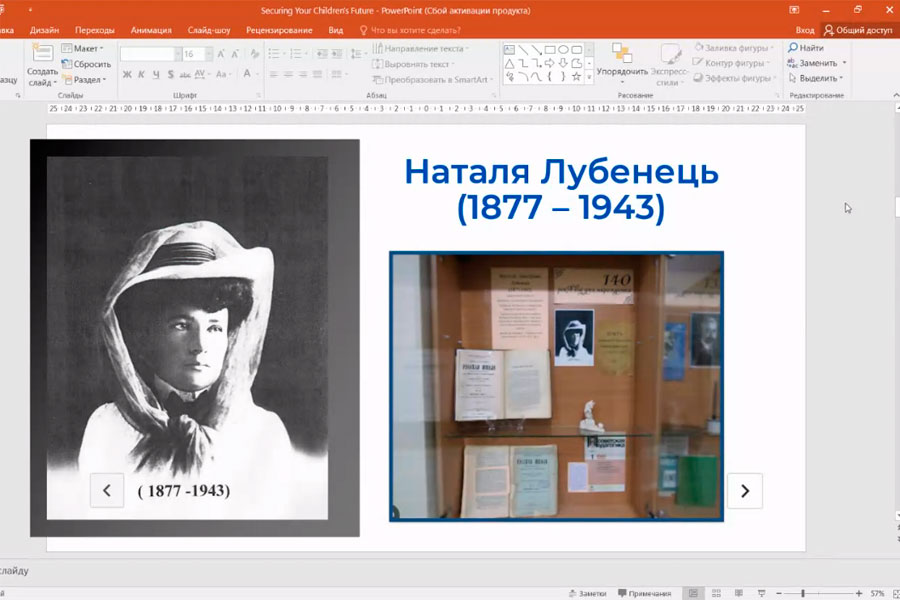The width and height of the screenshot is (900, 600).
Task: Switch to the Анимация ribbon tab
Action: coord(151,30)
